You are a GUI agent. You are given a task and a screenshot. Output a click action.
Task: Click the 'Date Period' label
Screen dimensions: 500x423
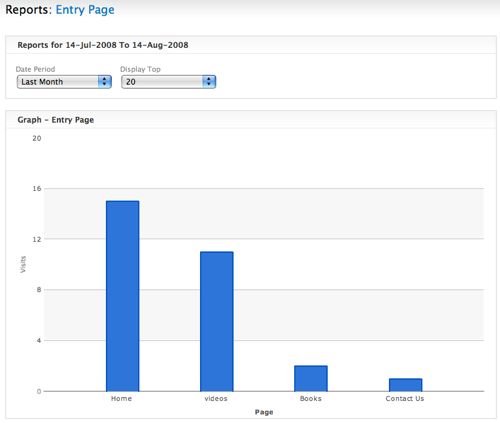[35, 69]
